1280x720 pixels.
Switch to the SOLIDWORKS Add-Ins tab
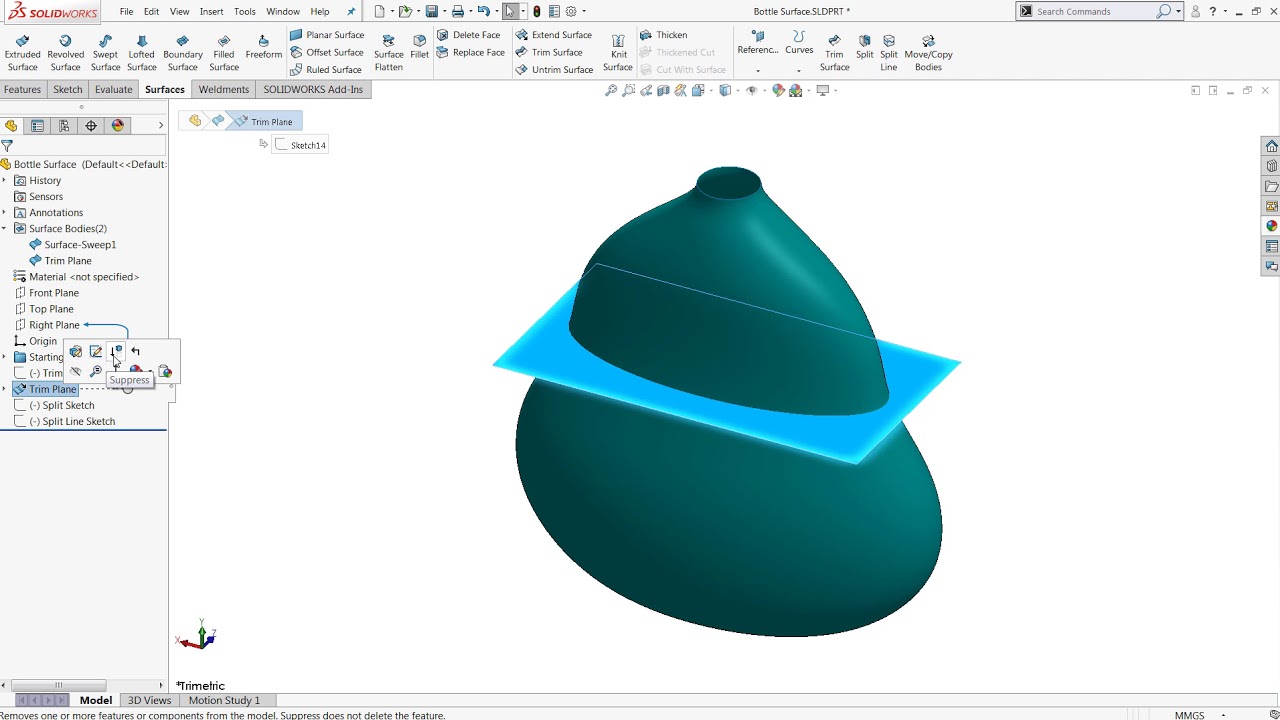(x=313, y=89)
